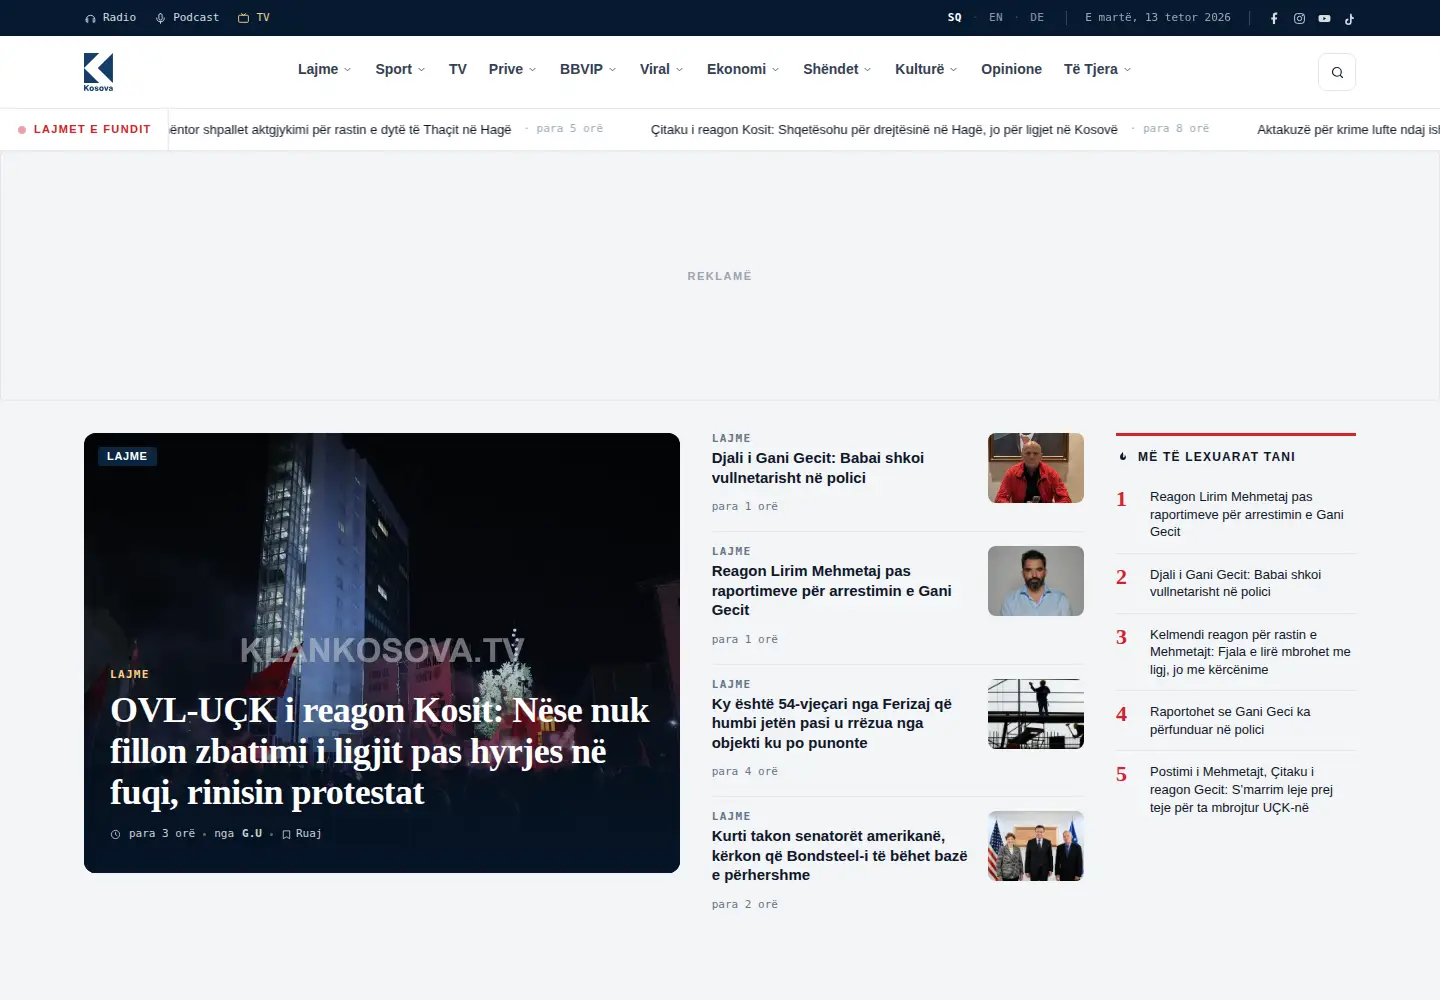Screen dimensions: 1440x1000
Task: Open thumbnail of Kurti with senators
Action: [x=1036, y=846]
